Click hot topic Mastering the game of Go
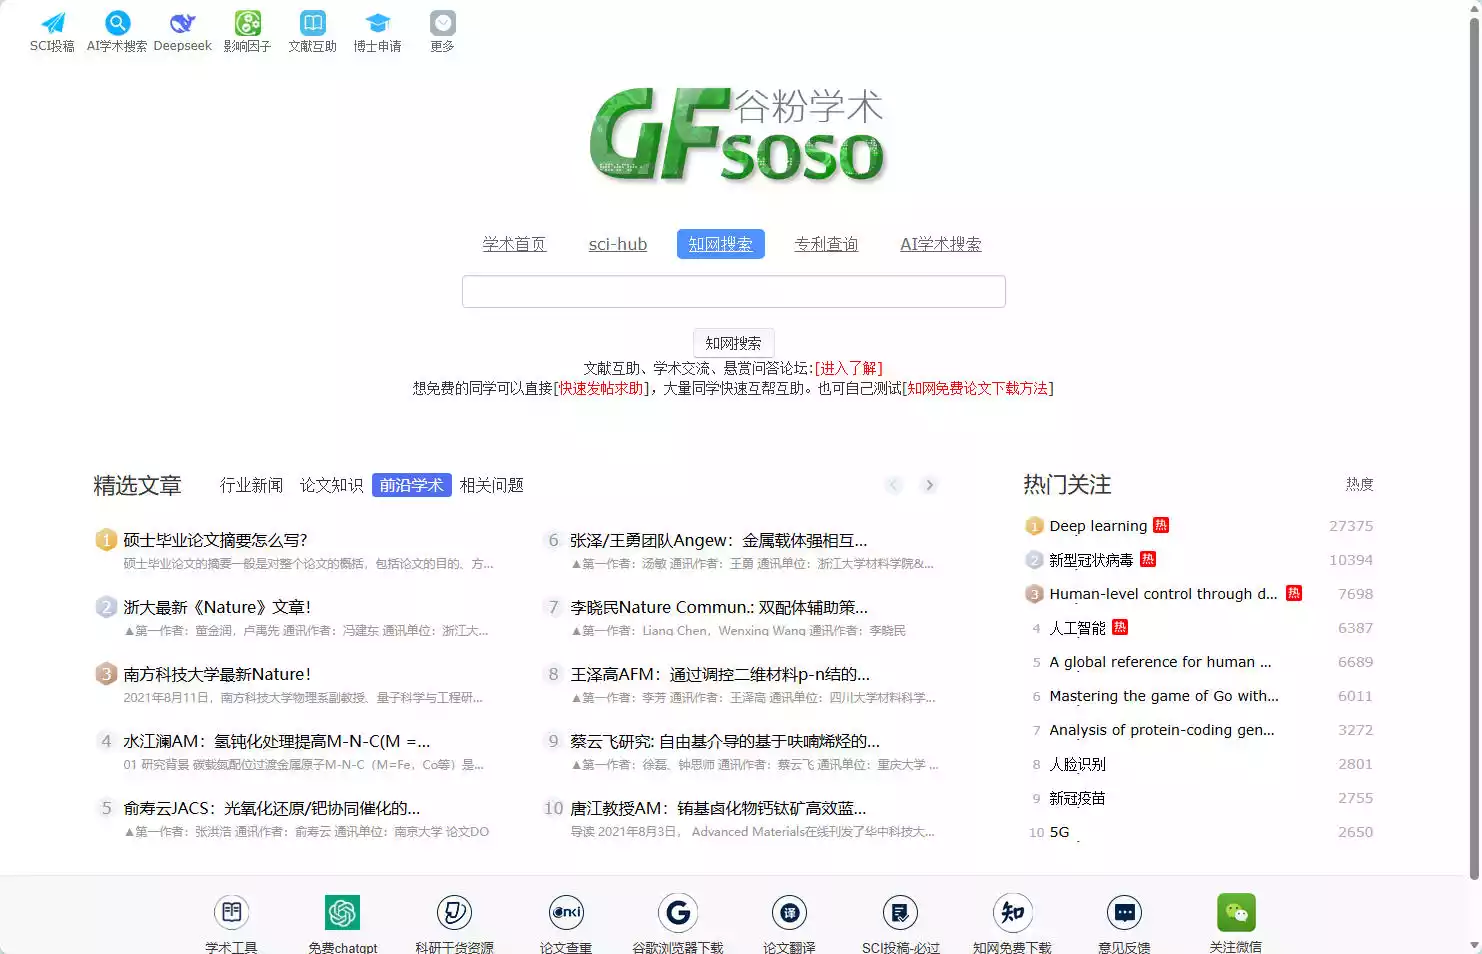This screenshot has height=954, width=1482. click(1164, 696)
